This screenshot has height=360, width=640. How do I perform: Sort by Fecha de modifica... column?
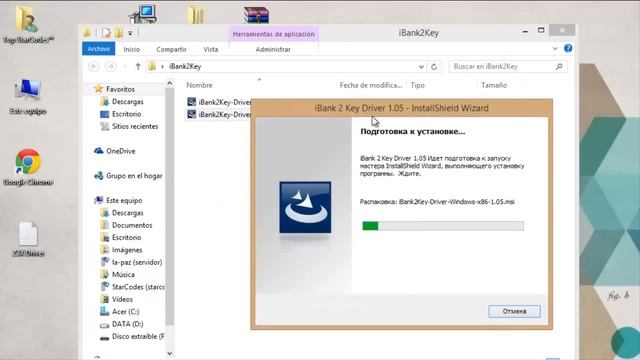click(371, 85)
